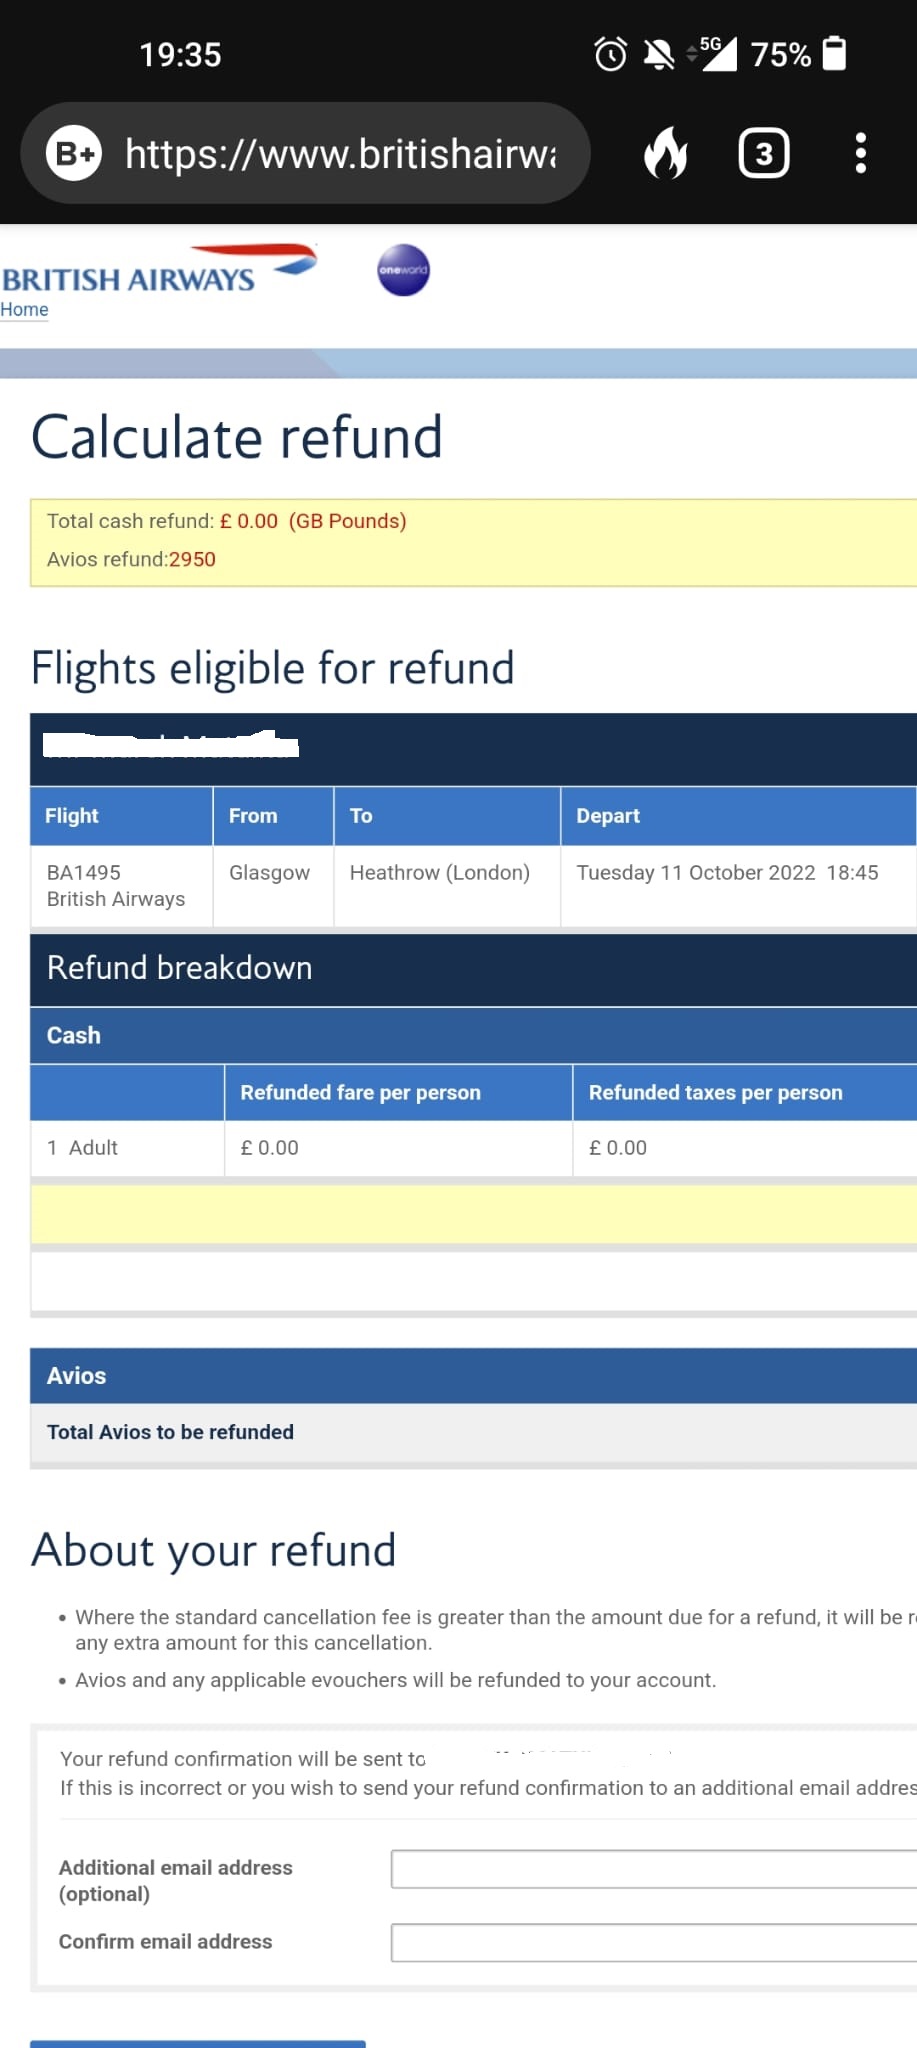
Task: Click the Confirm email address field
Action: pyautogui.click(x=654, y=1942)
